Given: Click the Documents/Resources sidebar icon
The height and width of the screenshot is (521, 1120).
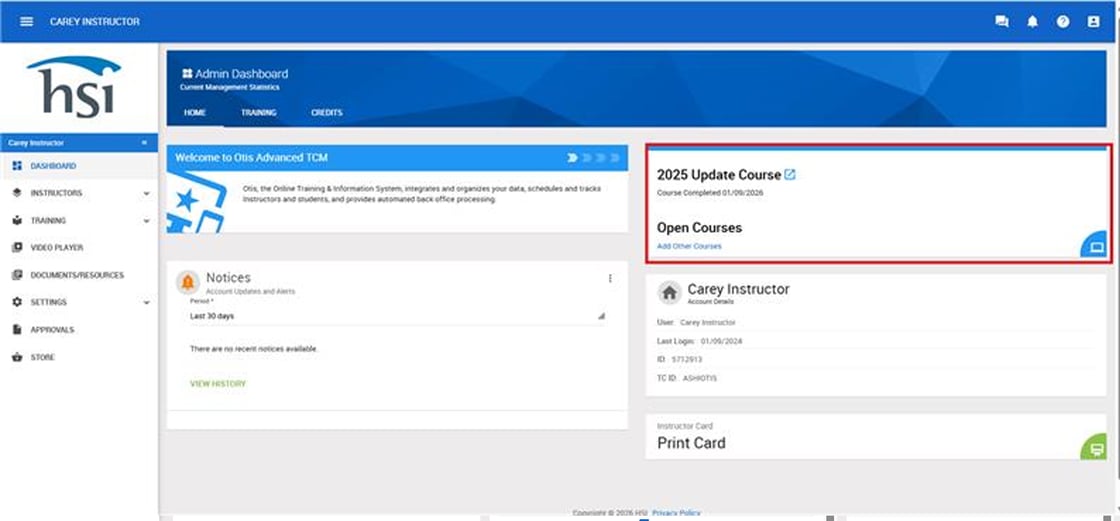Looking at the screenshot, I should coord(17,275).
